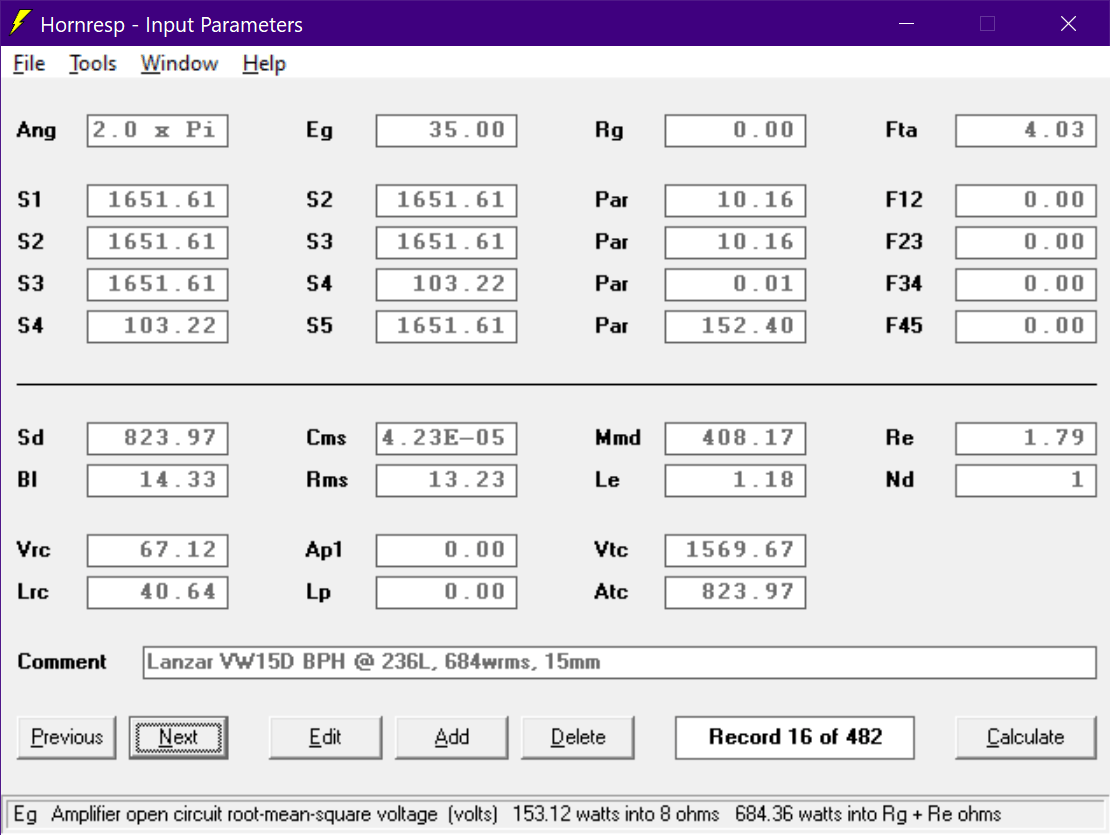This screenshot has height=835, width=1110.
Task: Select the Rg field showing 0.00
Action: [735, 131]
